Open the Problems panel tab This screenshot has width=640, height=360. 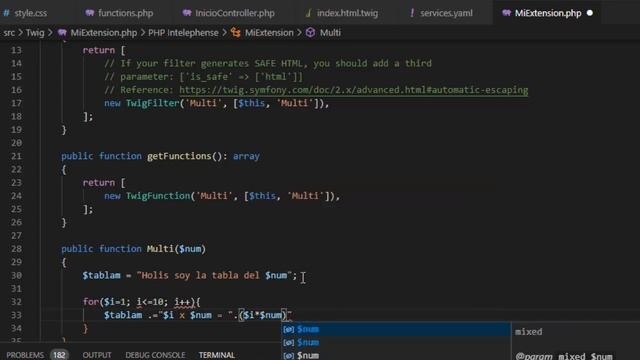coord(25,355)
